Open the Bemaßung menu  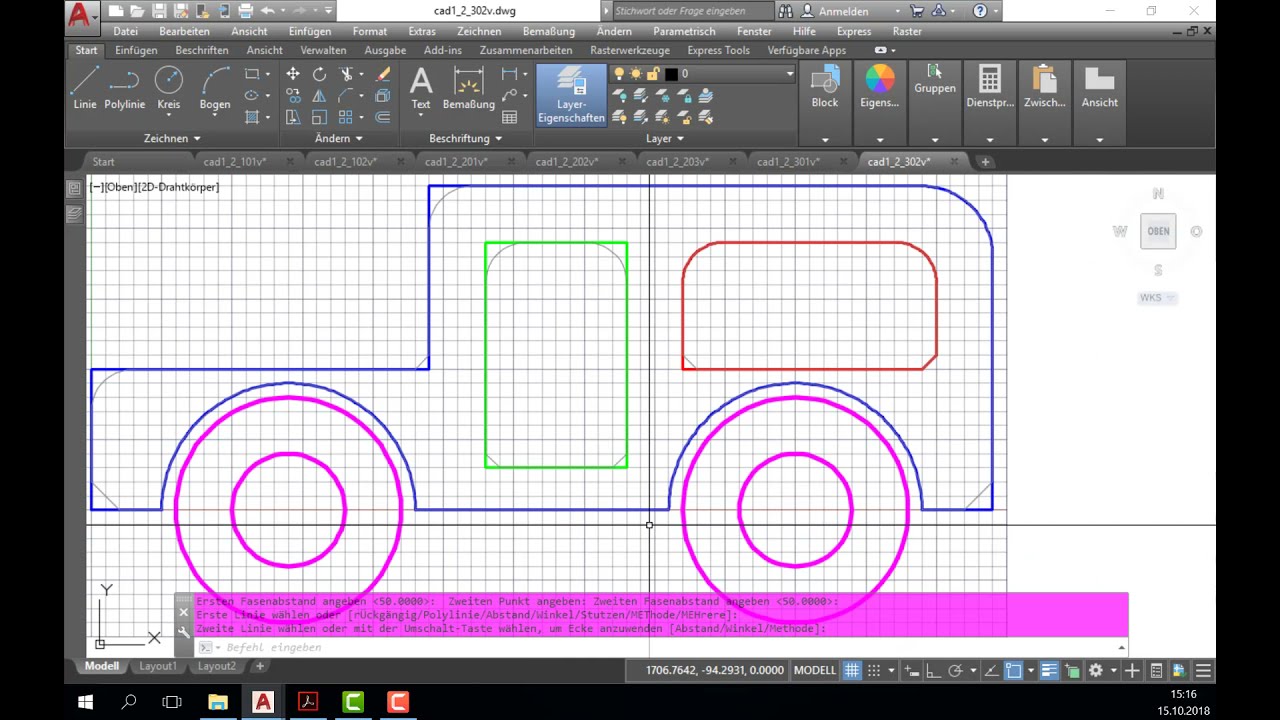[548, 31]
